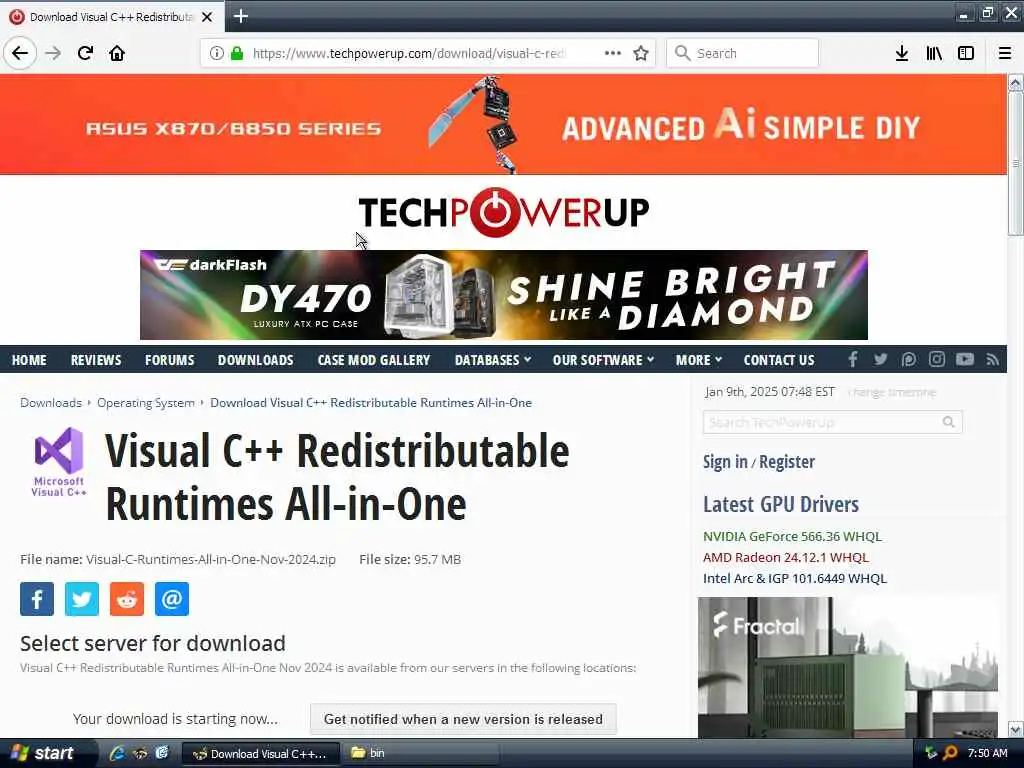
Task: Click the magnifier icon in system tray
Action: (951, 753)
